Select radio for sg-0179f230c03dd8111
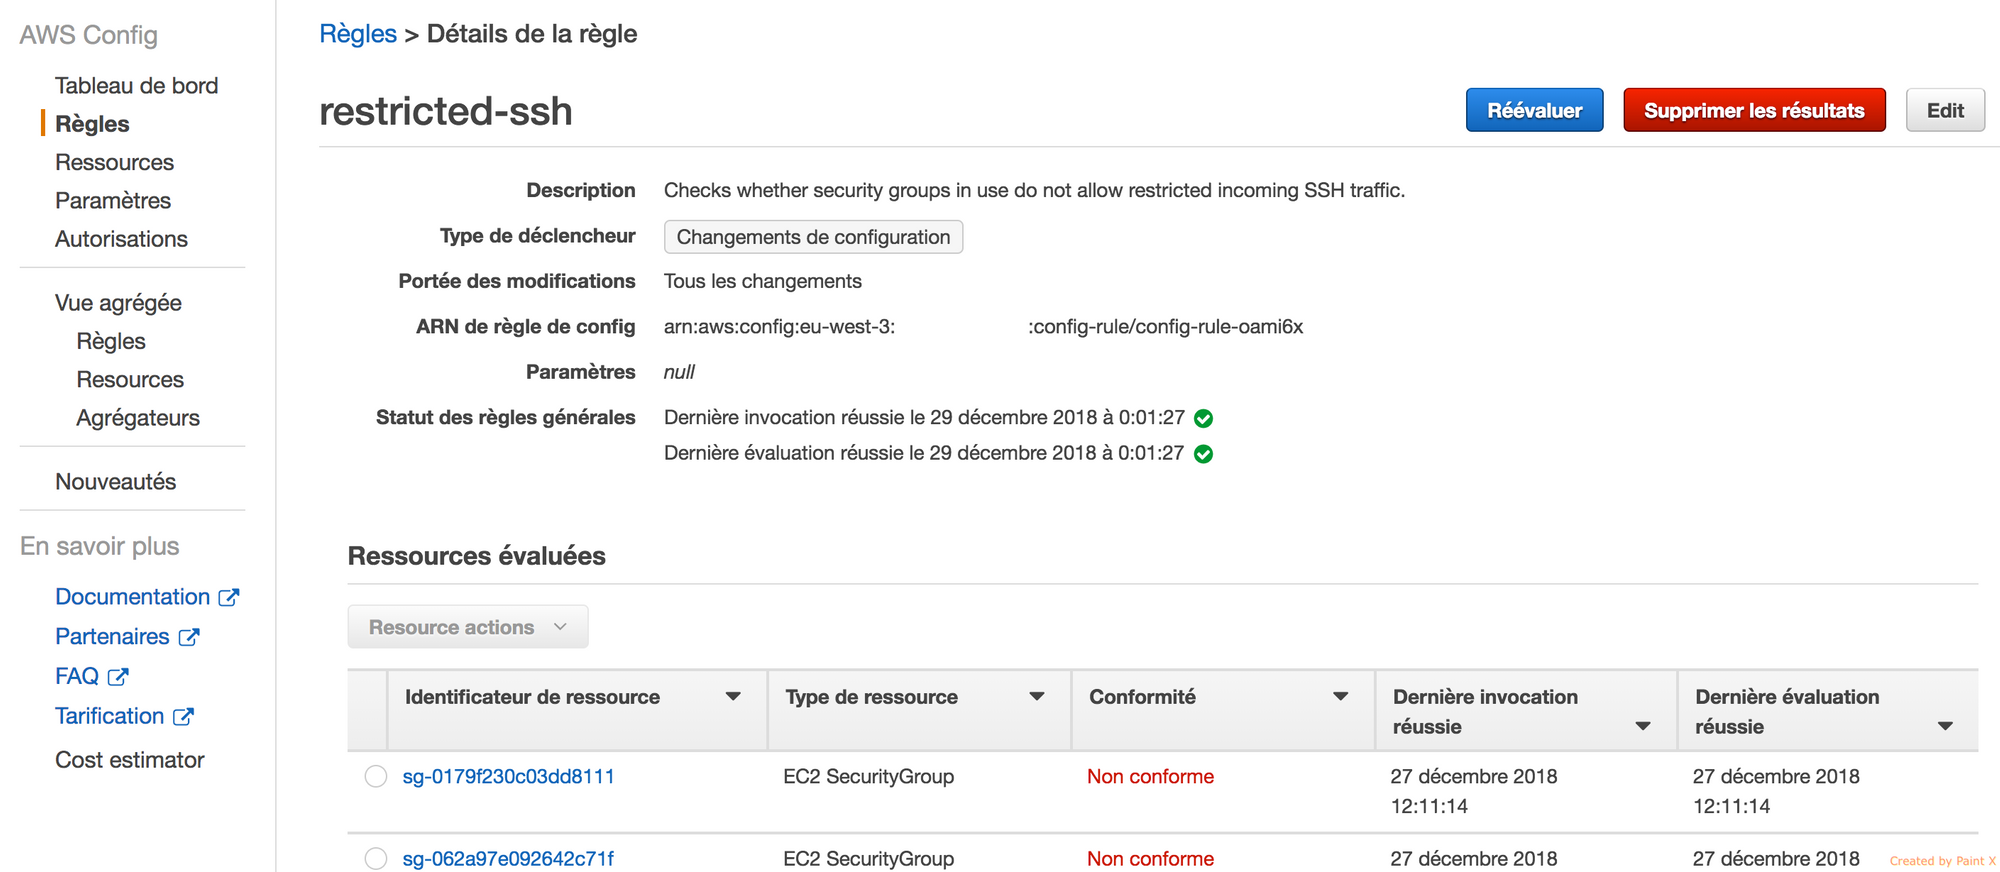 coord(376,777)
